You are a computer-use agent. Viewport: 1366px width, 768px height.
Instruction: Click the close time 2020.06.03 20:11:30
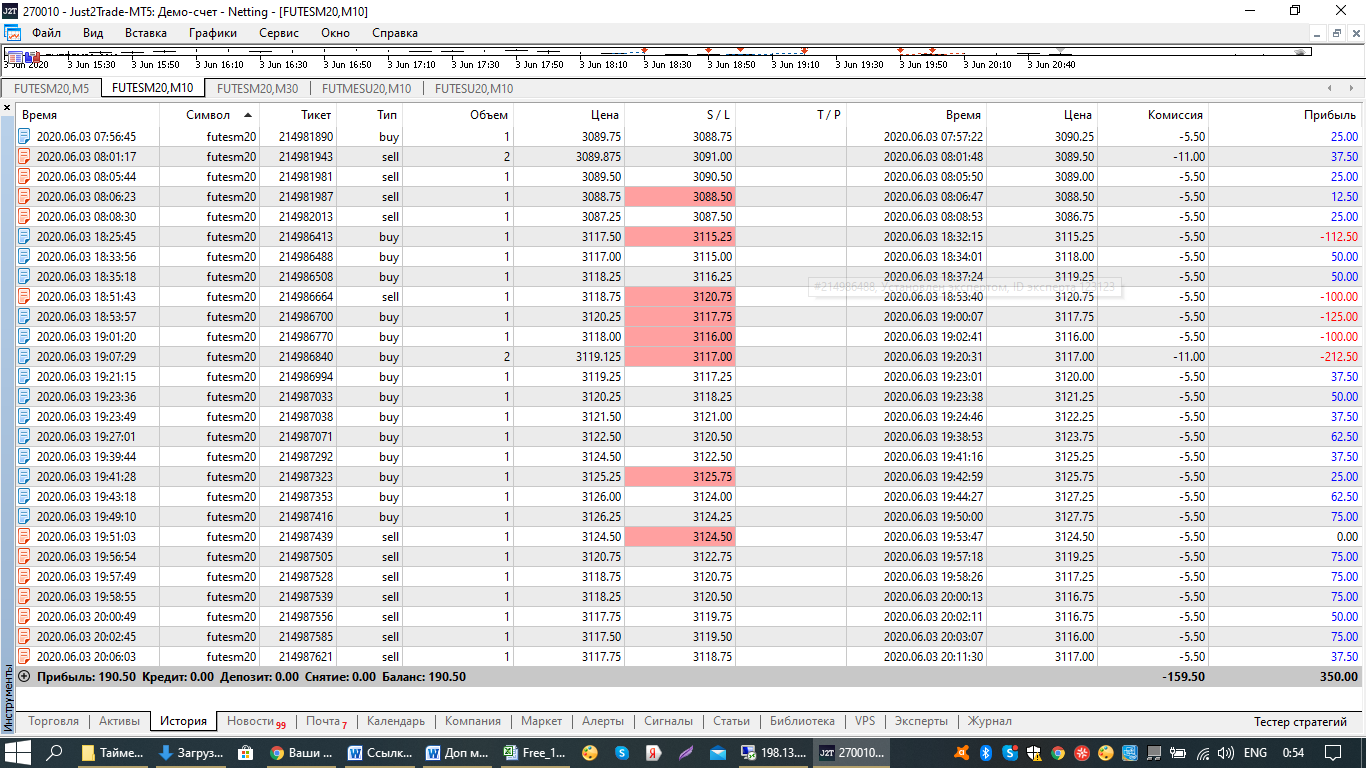pyautogui.click(x=933, y=657)
